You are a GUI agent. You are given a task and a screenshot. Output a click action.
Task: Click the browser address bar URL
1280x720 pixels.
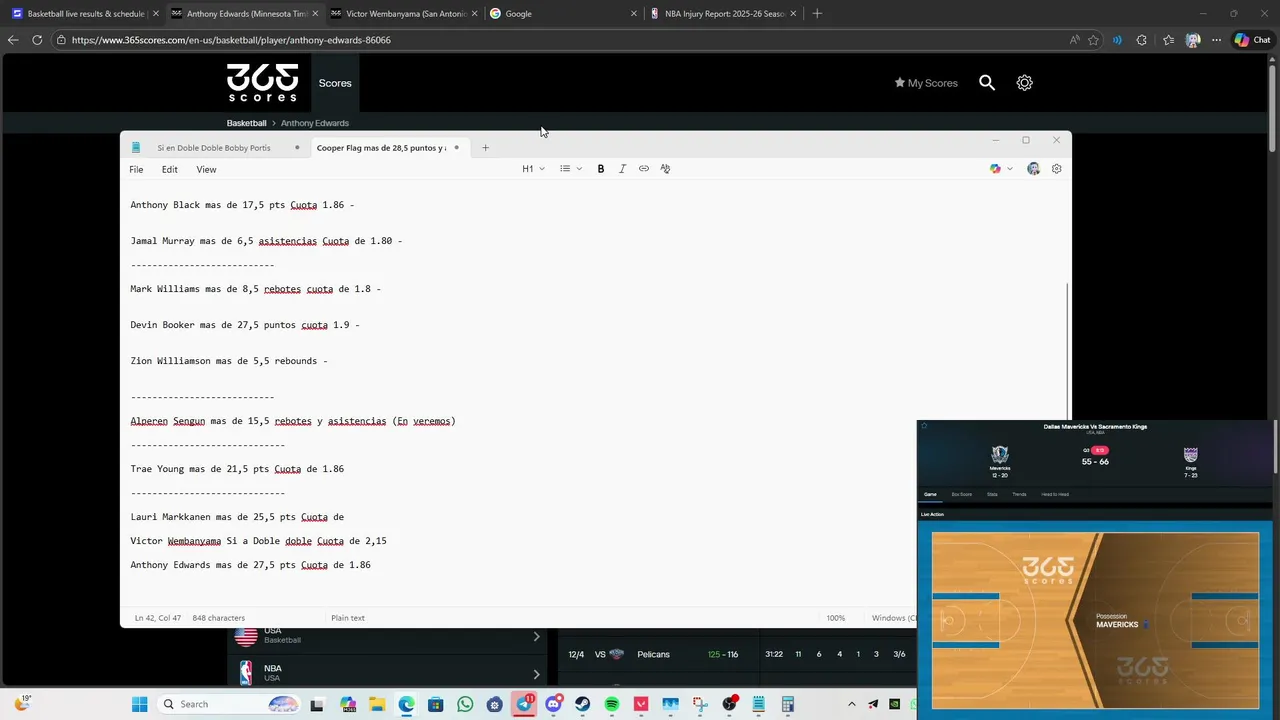231,40
